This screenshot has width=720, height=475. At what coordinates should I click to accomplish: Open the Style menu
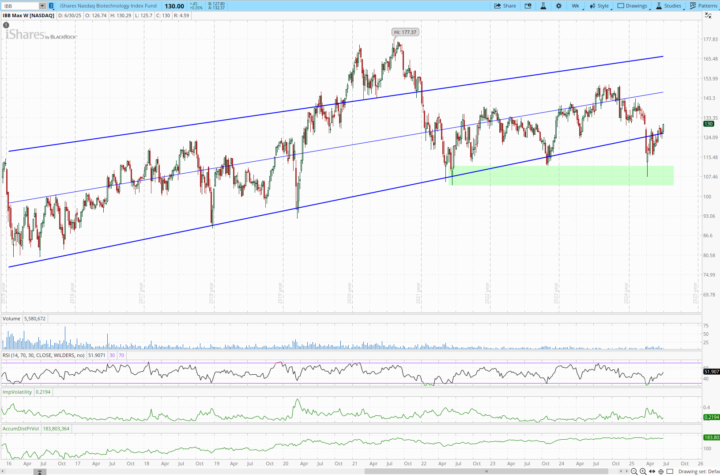600,6
